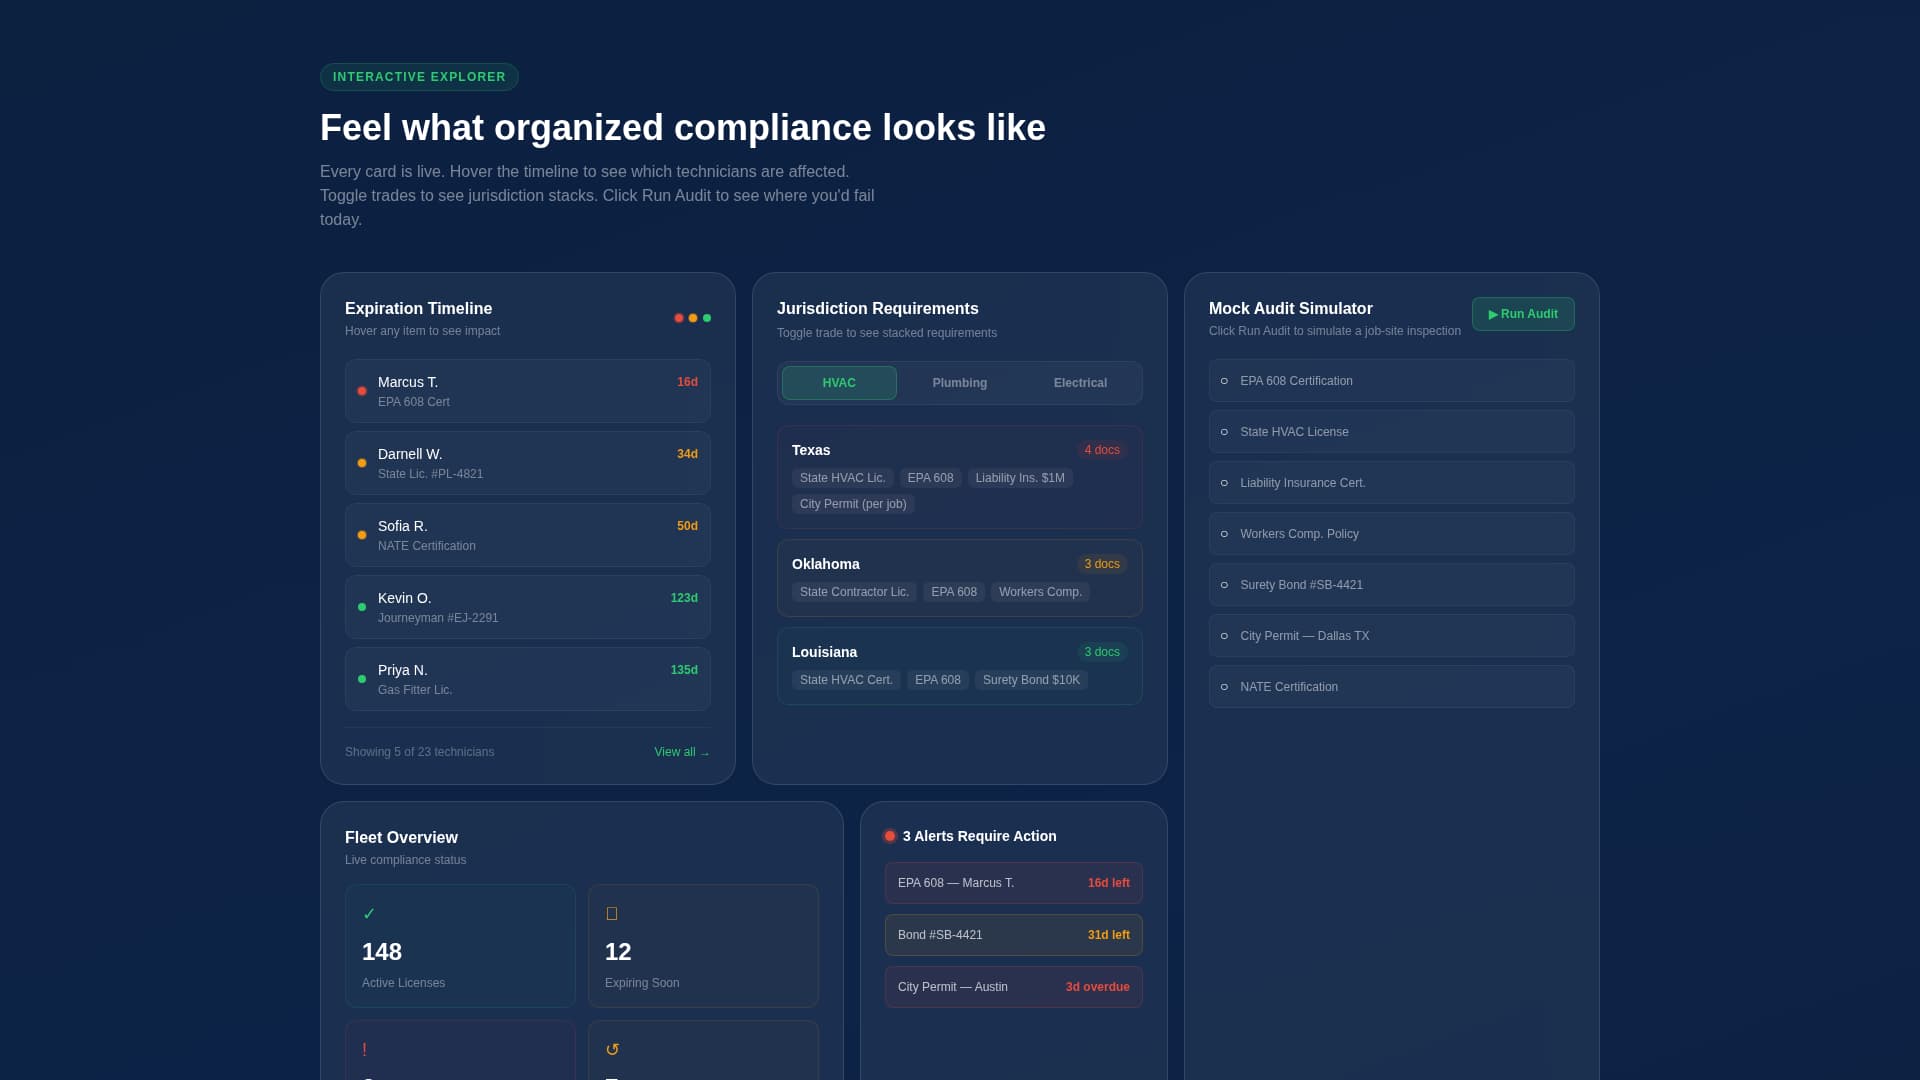Image resolution: width=1920 pixels, height=1080 pixels.
Task: Toggle the Workers Comp. Policy audit circle
Action: (x=1224, y=534)
